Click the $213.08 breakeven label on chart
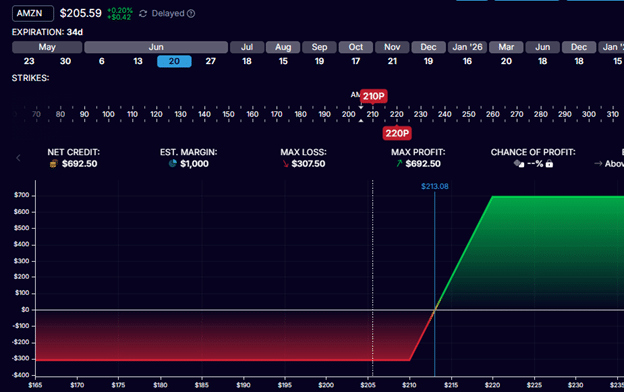The width and height of the screenshot is (624, 392). (x=435, y=186)
